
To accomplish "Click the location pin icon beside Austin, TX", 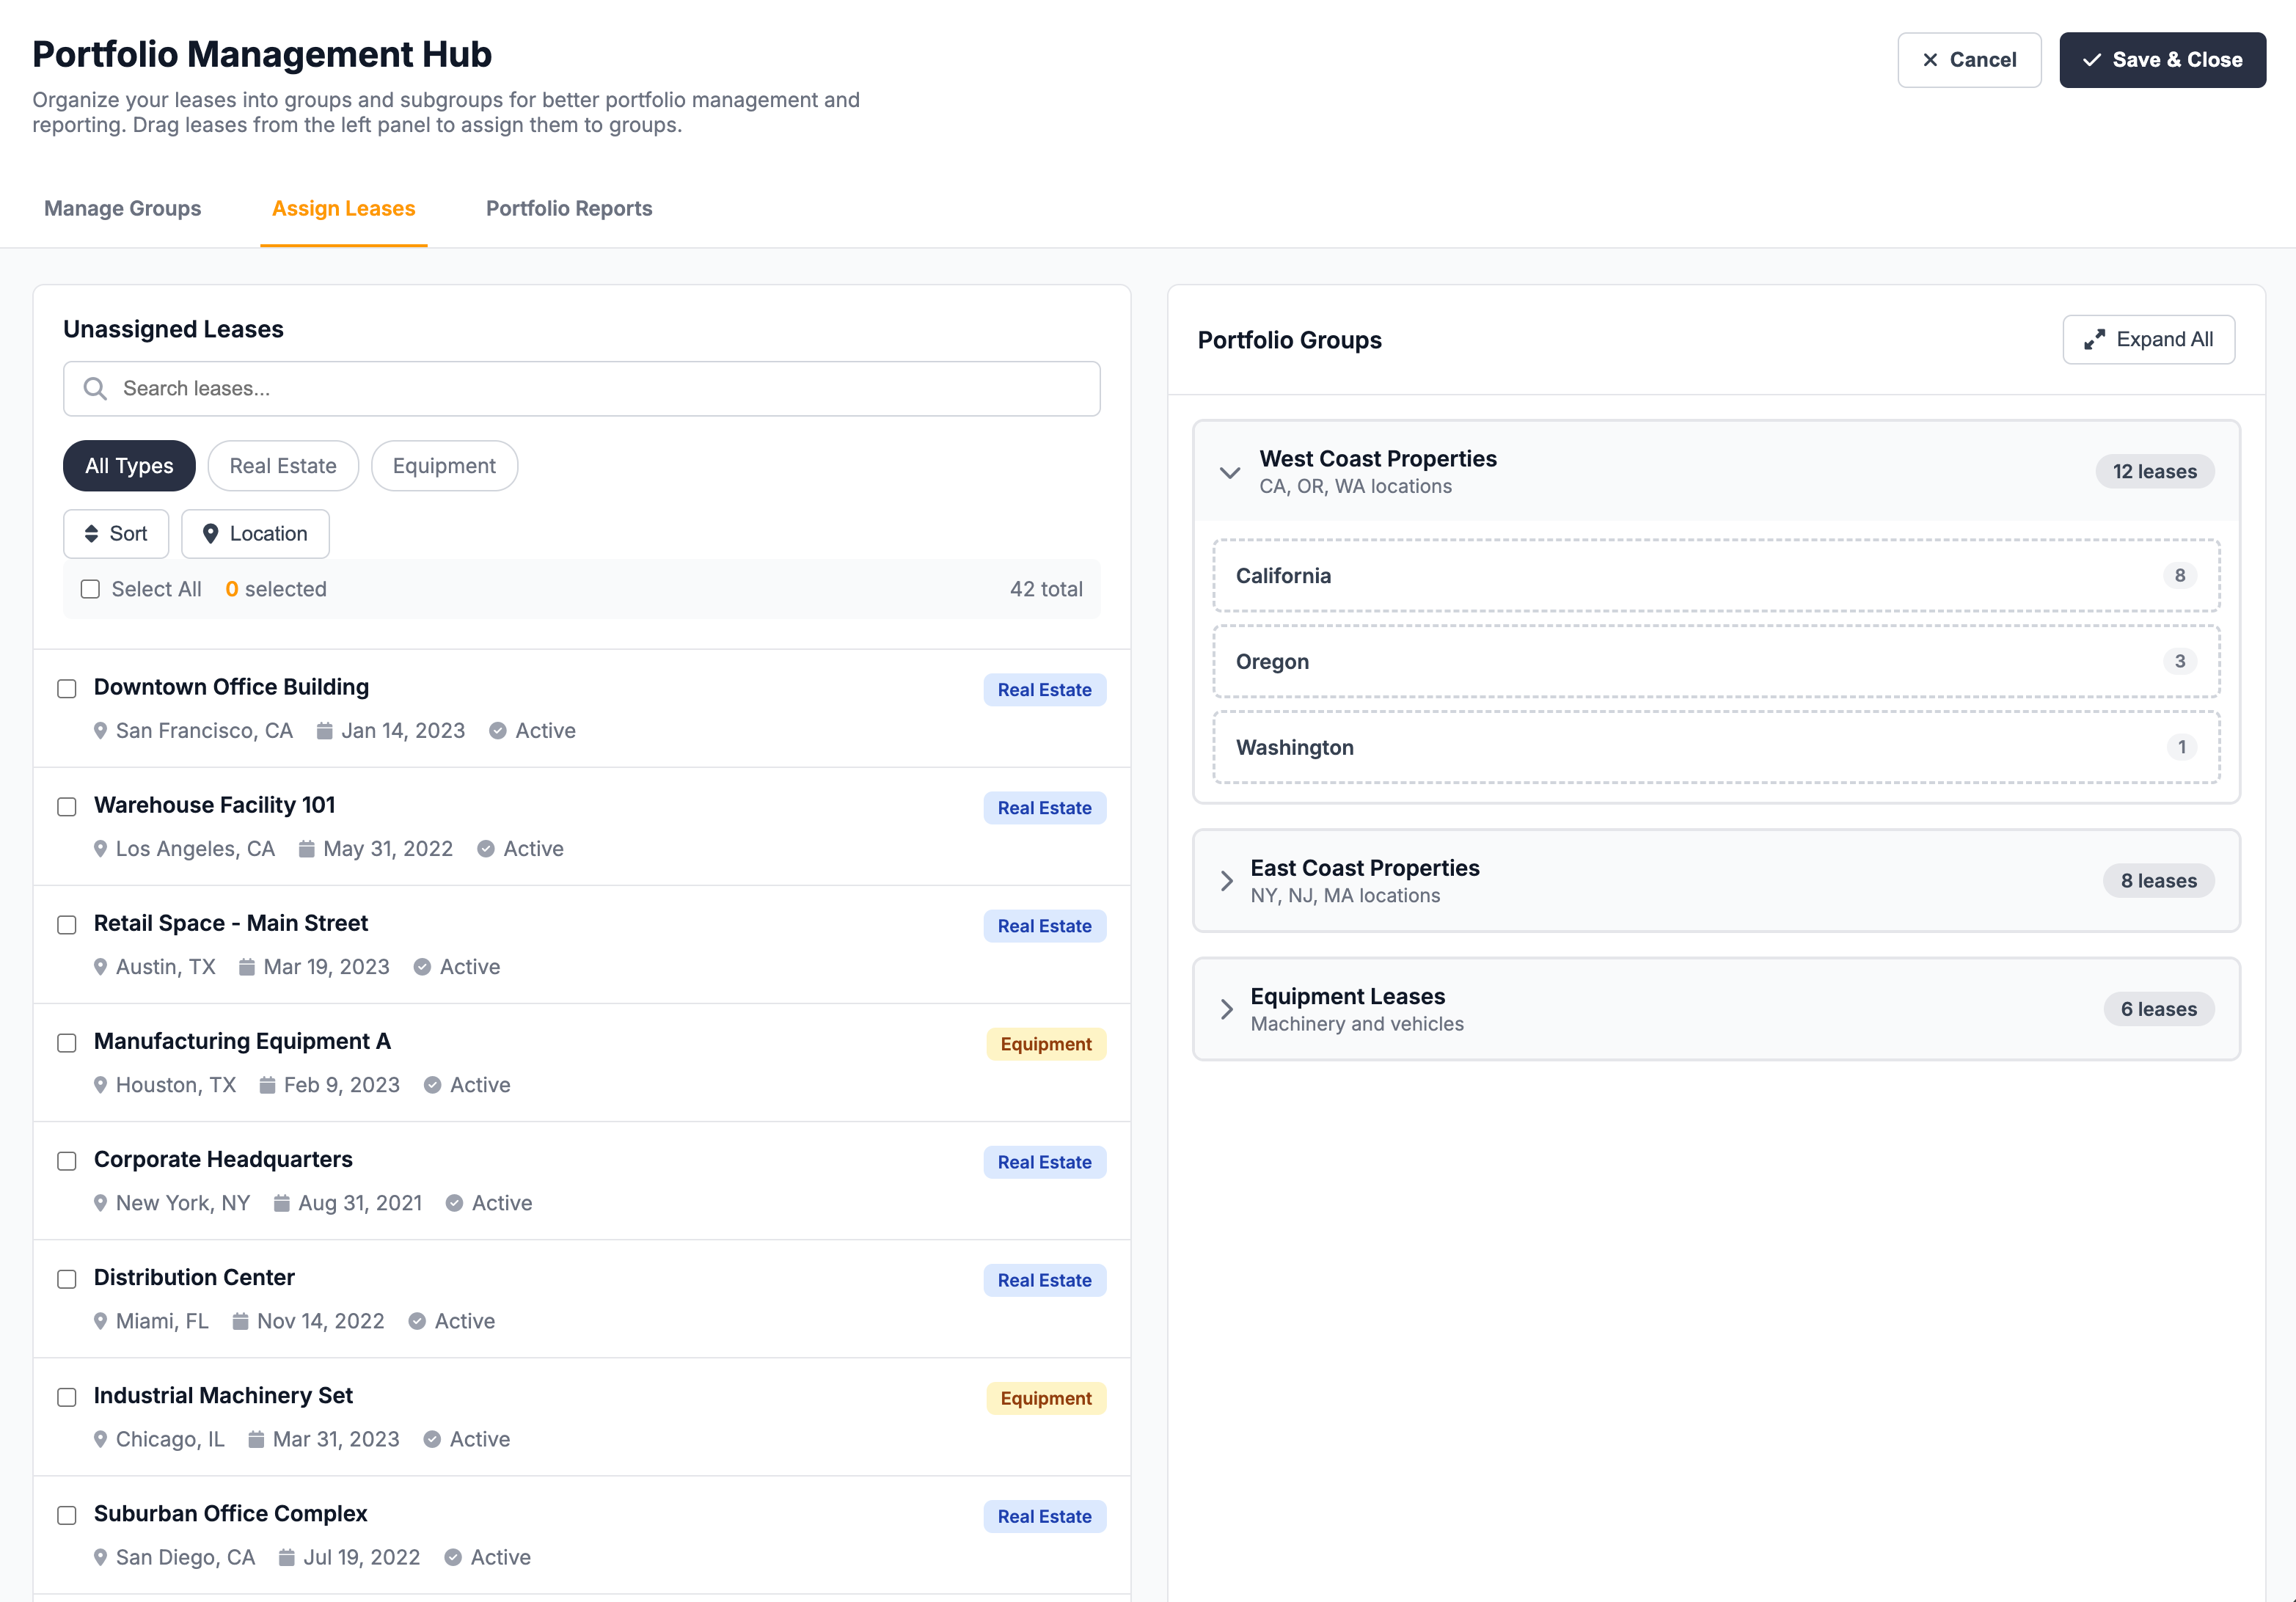I will tap(100, 966).
